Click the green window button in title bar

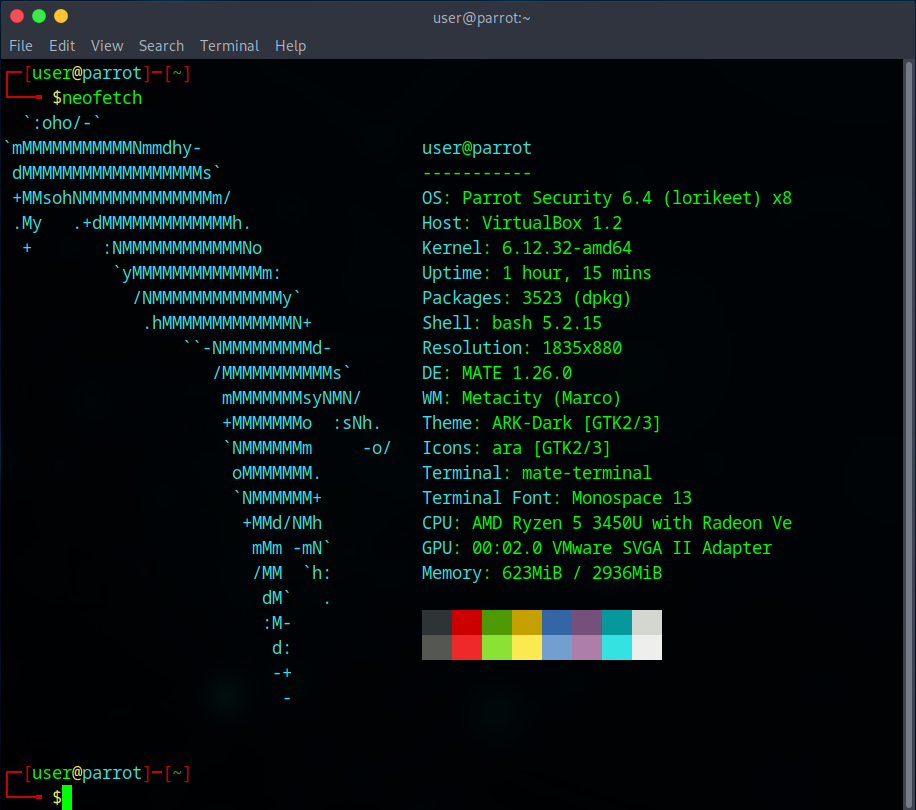39,16
